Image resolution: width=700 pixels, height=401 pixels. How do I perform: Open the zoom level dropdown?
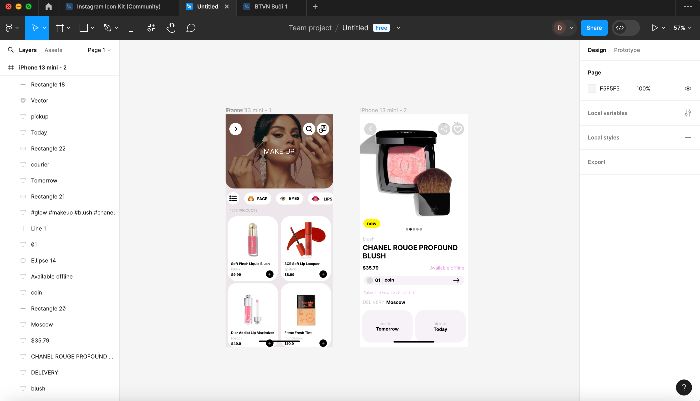682,28
